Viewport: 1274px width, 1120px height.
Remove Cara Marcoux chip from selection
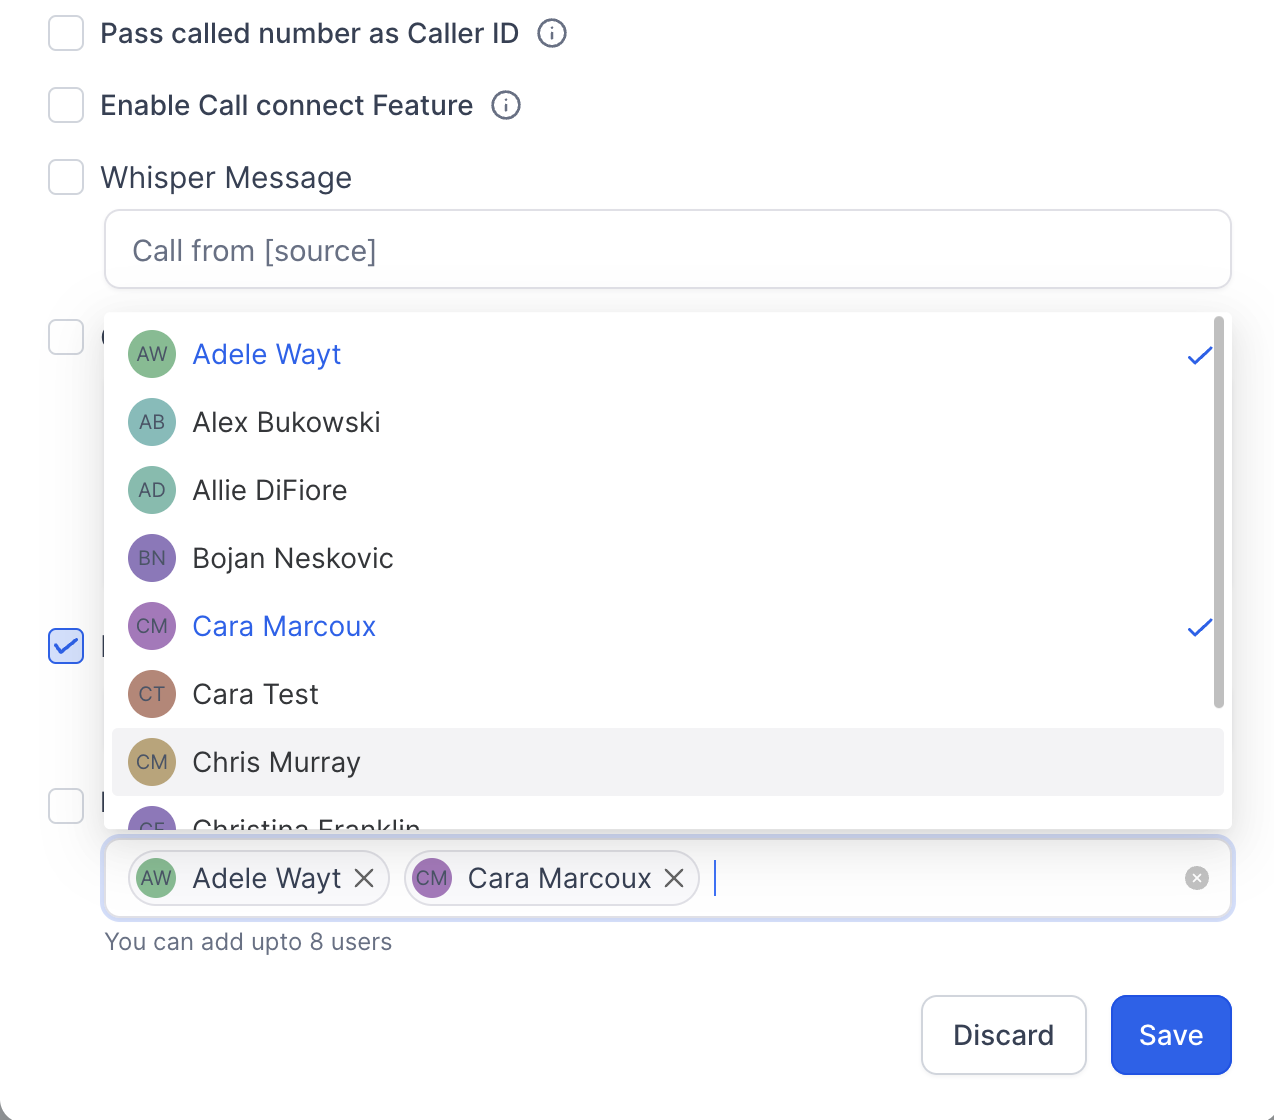pyautogui.click(x=674, y=878)
